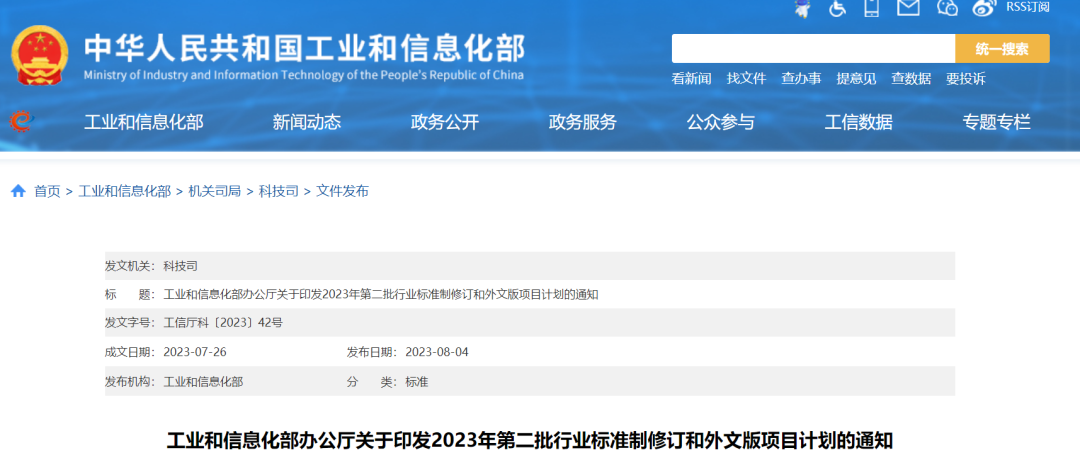Click the mail envelope icon

(x=908, y=8)
